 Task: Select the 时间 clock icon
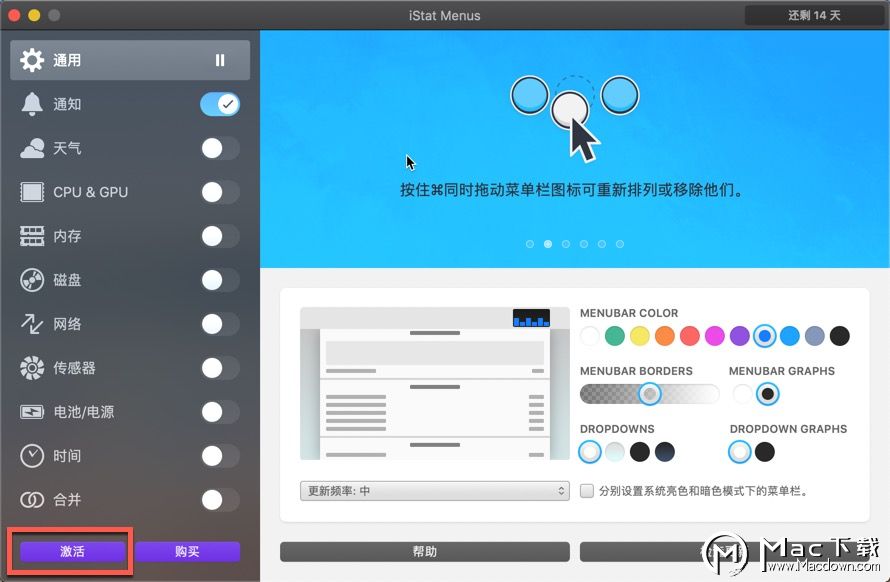(32, 456)
